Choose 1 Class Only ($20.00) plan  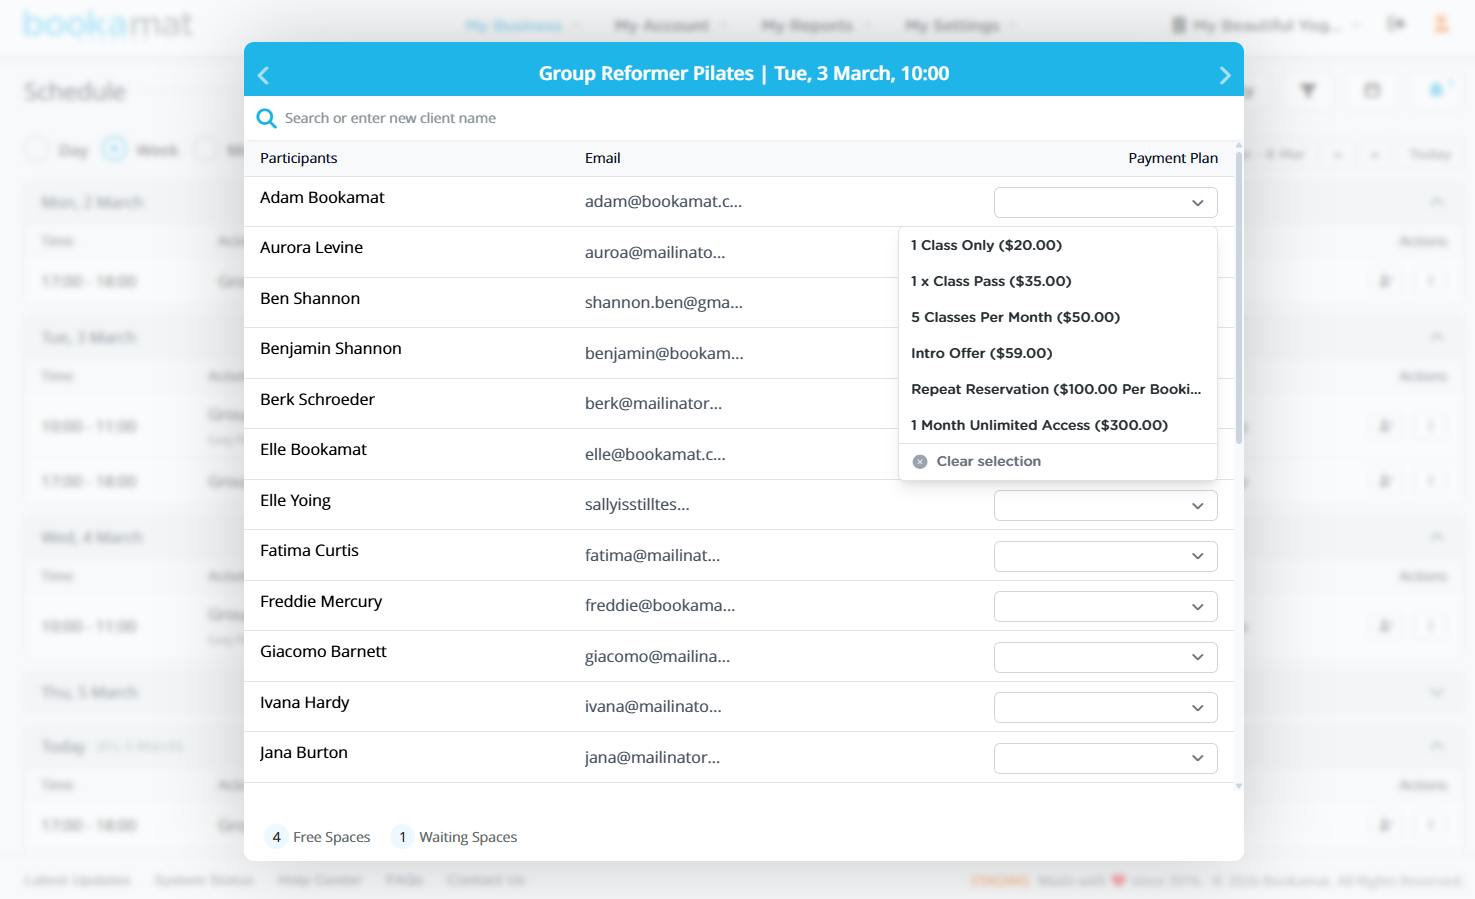point(1057,245)
